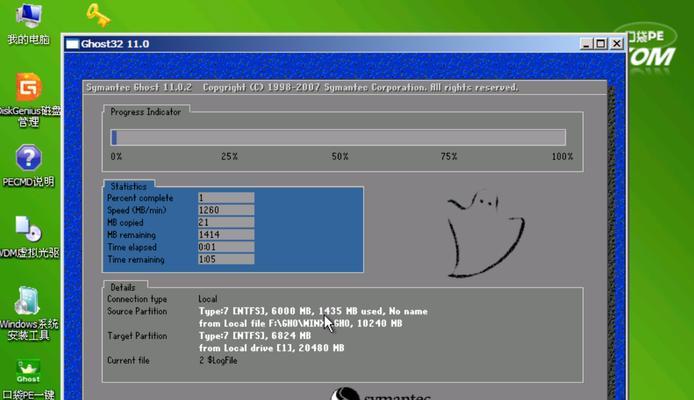This screenshot has height=400, width=694.
Task: Click the Percent complete value field
Action: [x=226, y=198]
